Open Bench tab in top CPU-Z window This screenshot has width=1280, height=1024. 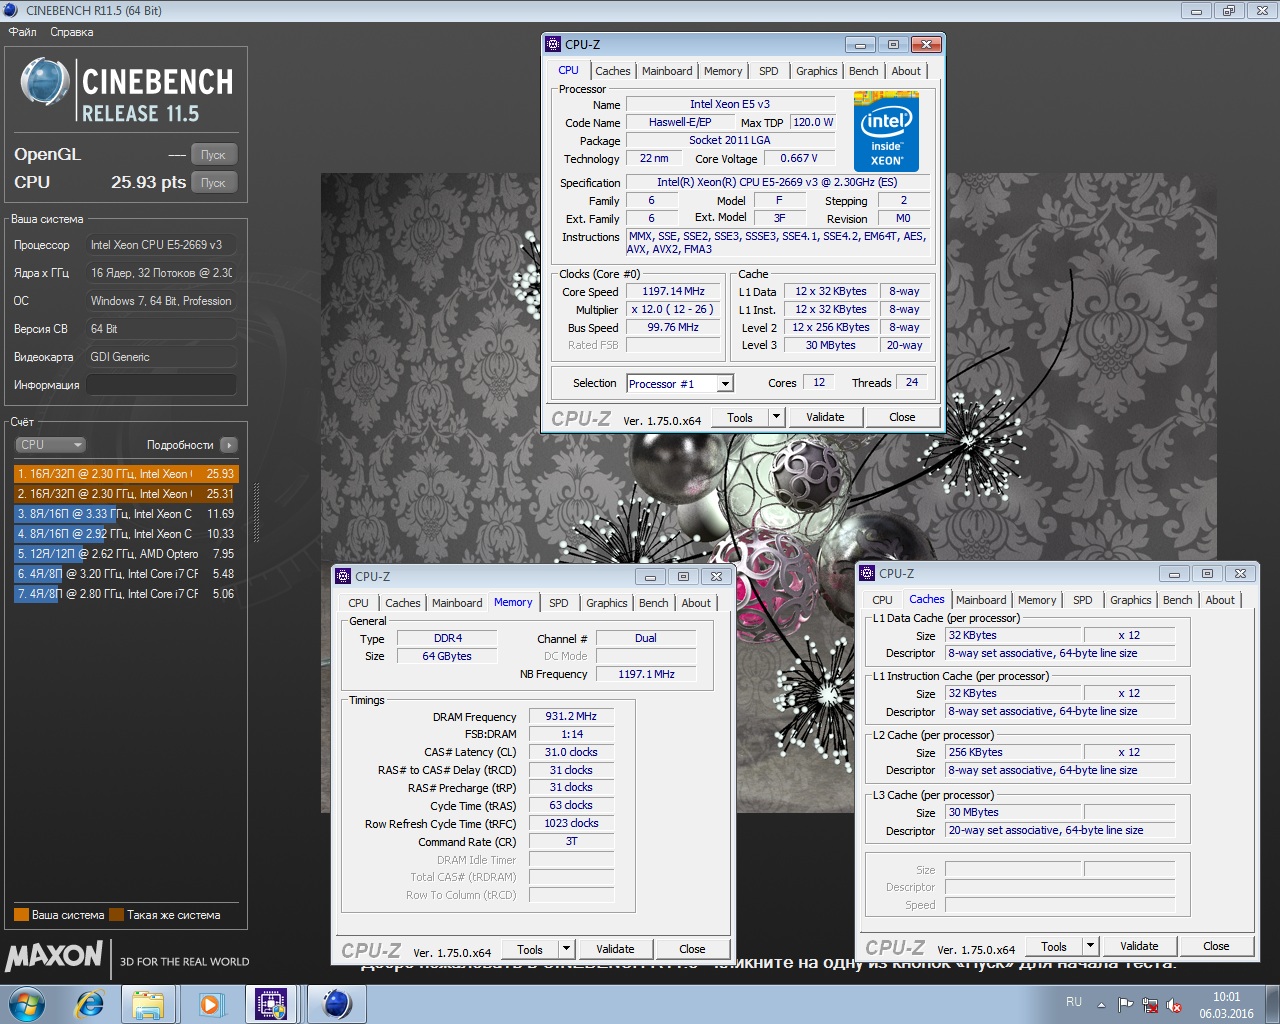click(864, 71)
